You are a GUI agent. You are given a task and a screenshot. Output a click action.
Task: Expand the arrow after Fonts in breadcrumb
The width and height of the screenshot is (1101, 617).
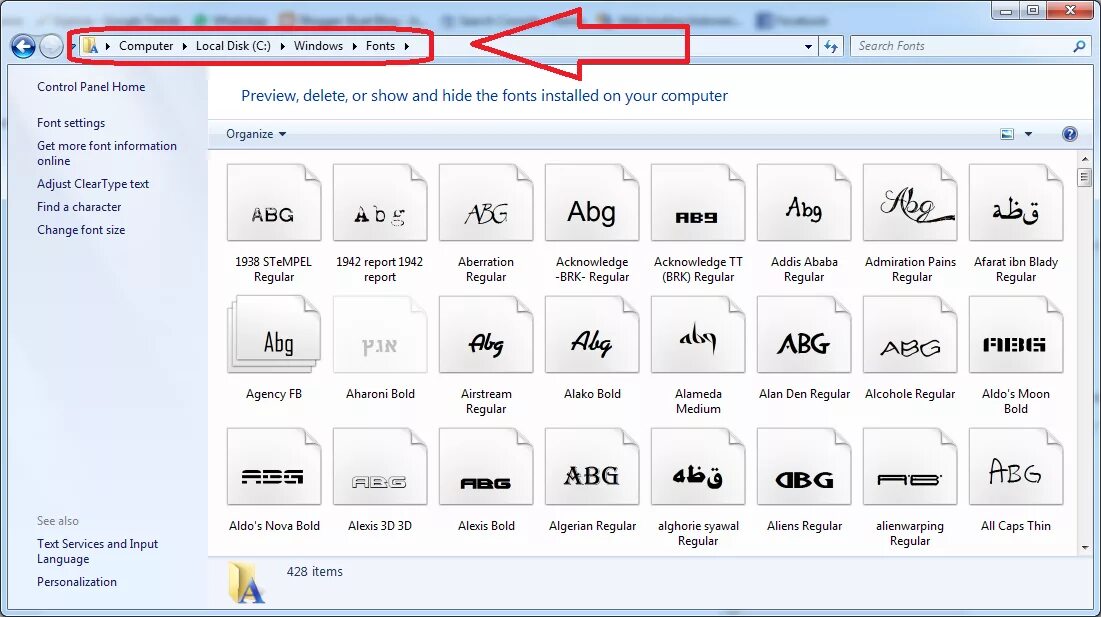coord(407,46)
